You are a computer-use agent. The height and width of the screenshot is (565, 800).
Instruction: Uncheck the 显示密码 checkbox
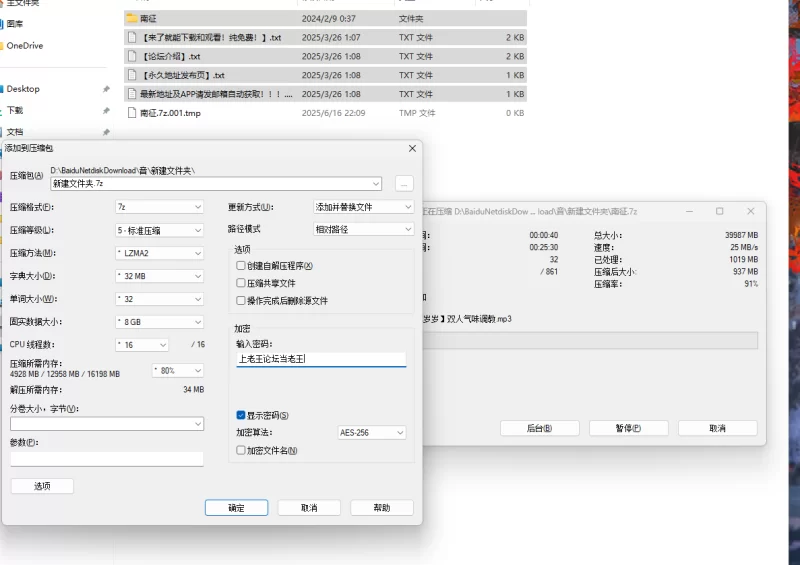coord(241,415)
